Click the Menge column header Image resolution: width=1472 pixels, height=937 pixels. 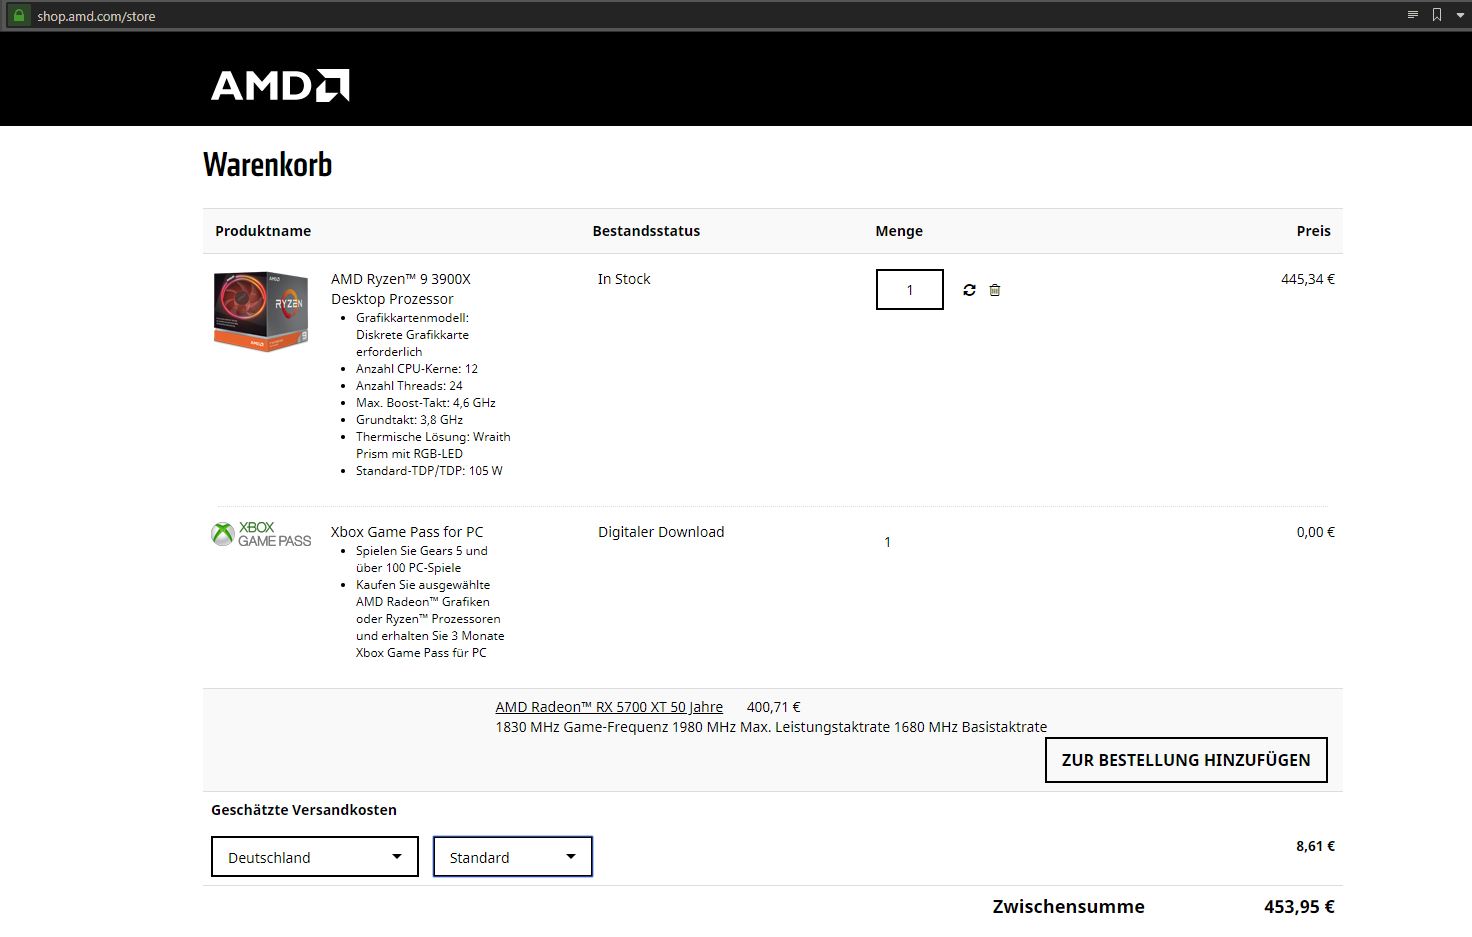click(899, 231)
